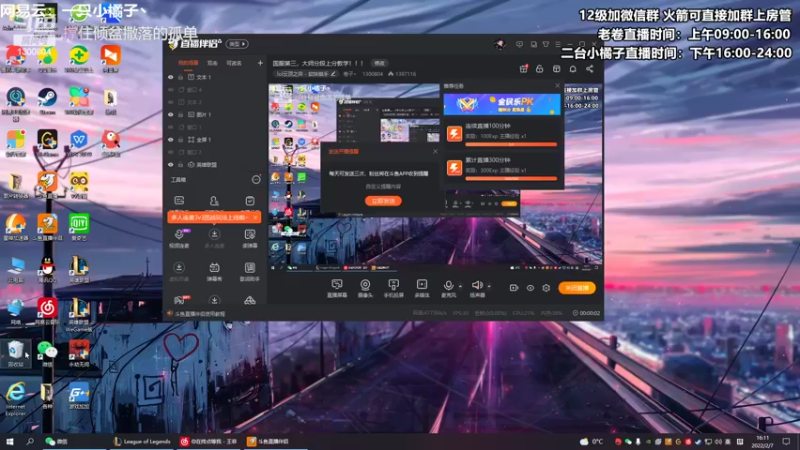Switch to the second scene tab
The height and width of the screenshot is (450, 800).
[x=213, y=63]
